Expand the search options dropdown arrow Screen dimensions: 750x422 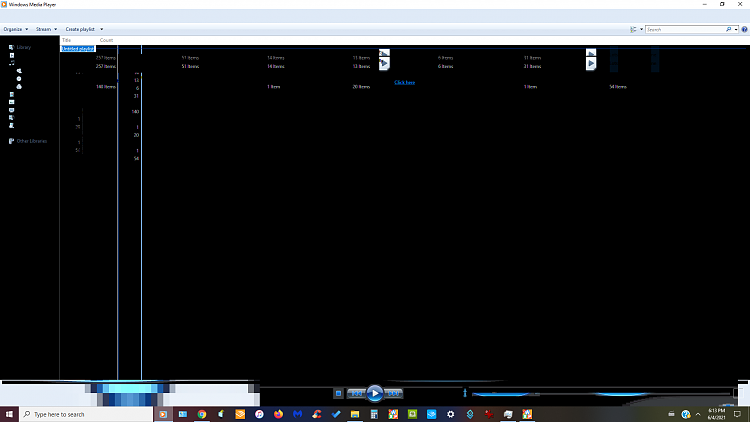point(736,29)
